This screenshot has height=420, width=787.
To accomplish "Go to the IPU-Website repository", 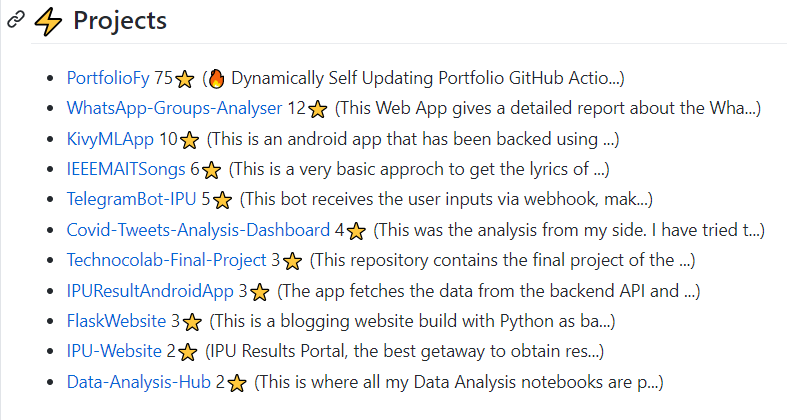I will click(x=114, y=351).
